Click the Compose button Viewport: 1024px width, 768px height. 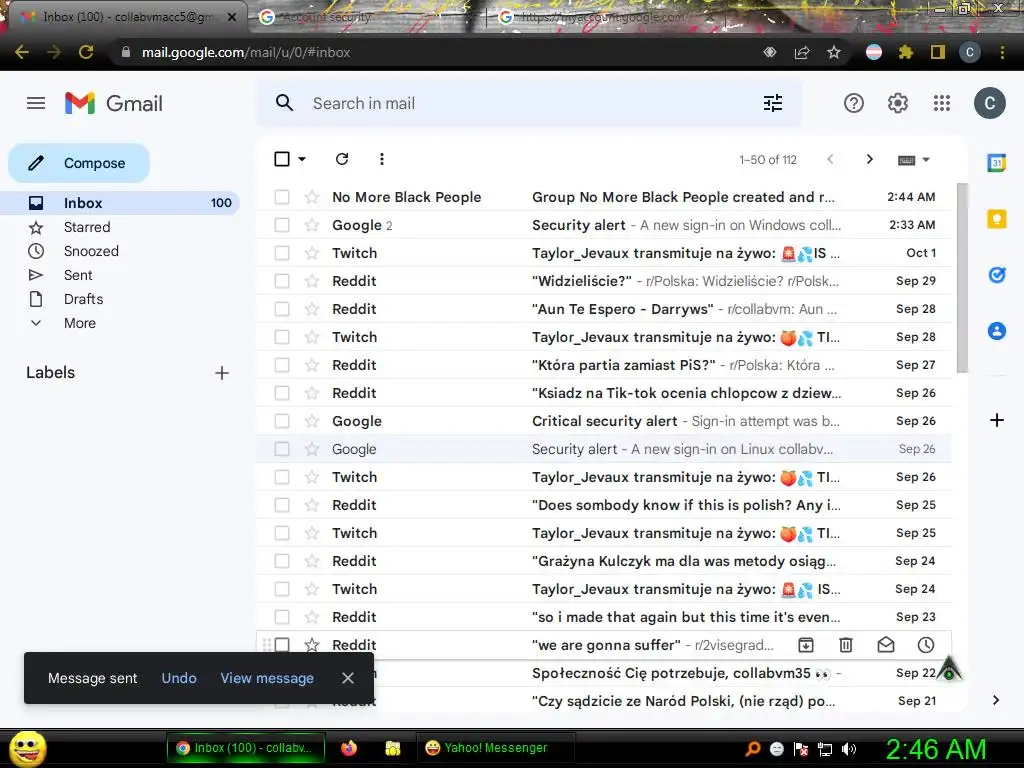(79, 163)
